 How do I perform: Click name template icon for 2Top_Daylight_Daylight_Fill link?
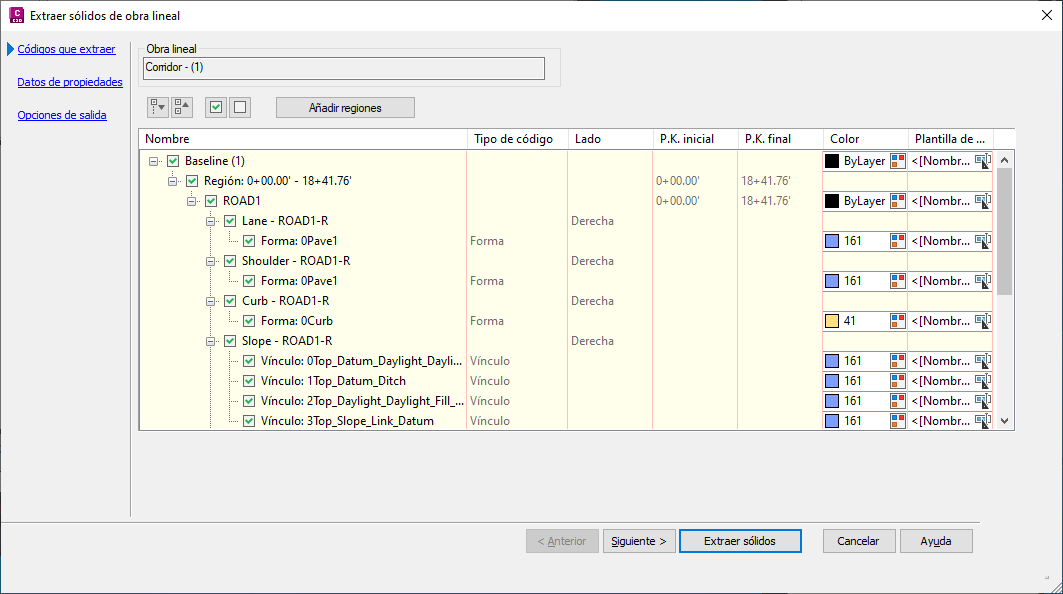[x=983, y=401]
